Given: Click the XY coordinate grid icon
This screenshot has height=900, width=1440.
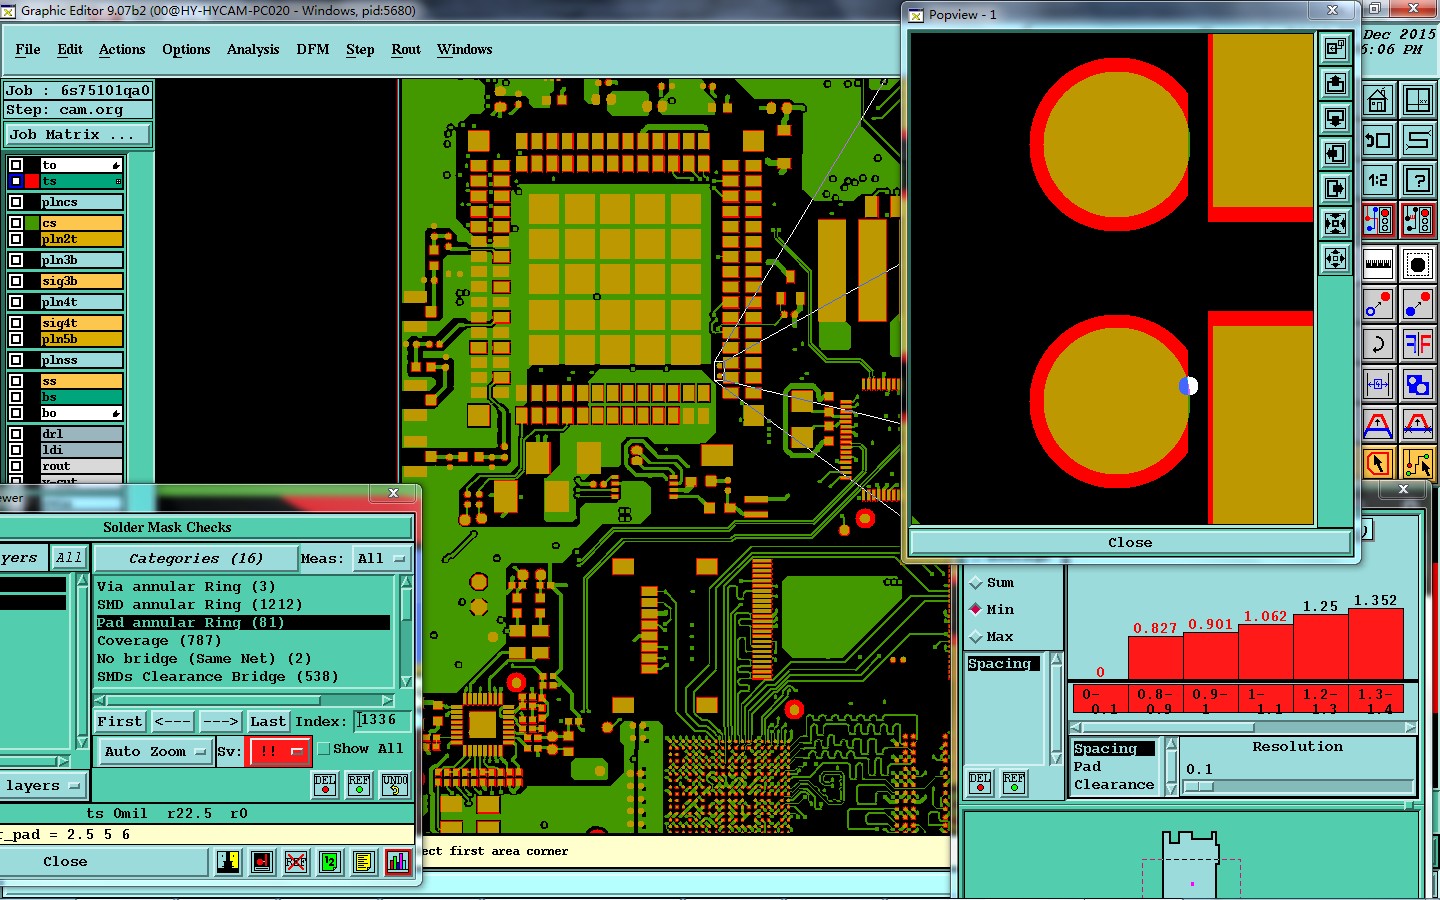Looking at the screenshot, I should click(x=1417, y=100).
